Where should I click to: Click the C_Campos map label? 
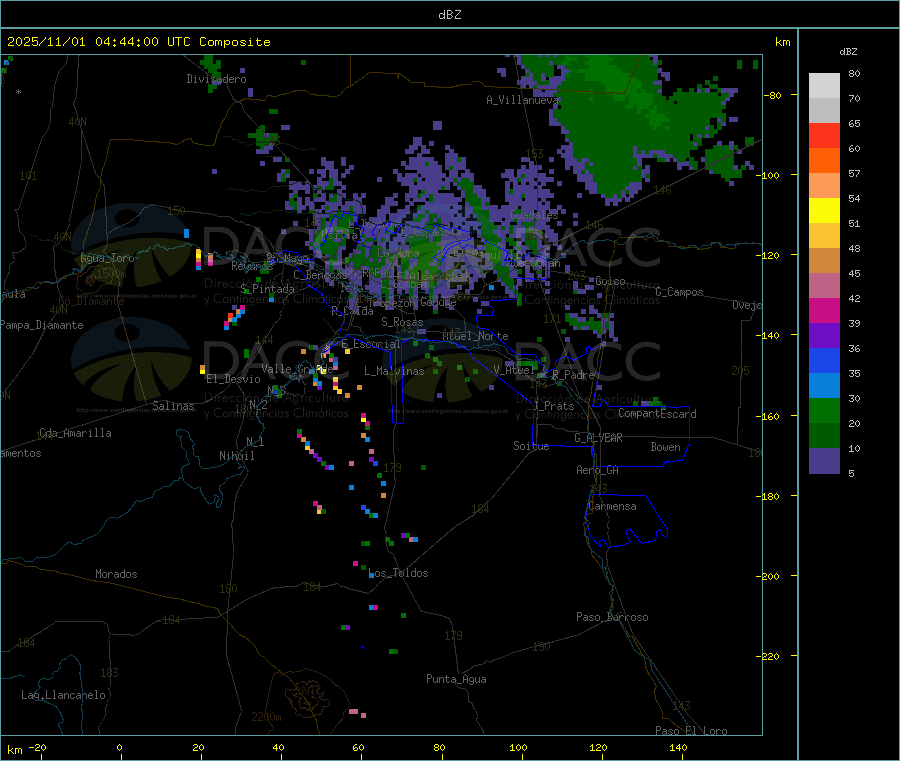tap(679, 292)
